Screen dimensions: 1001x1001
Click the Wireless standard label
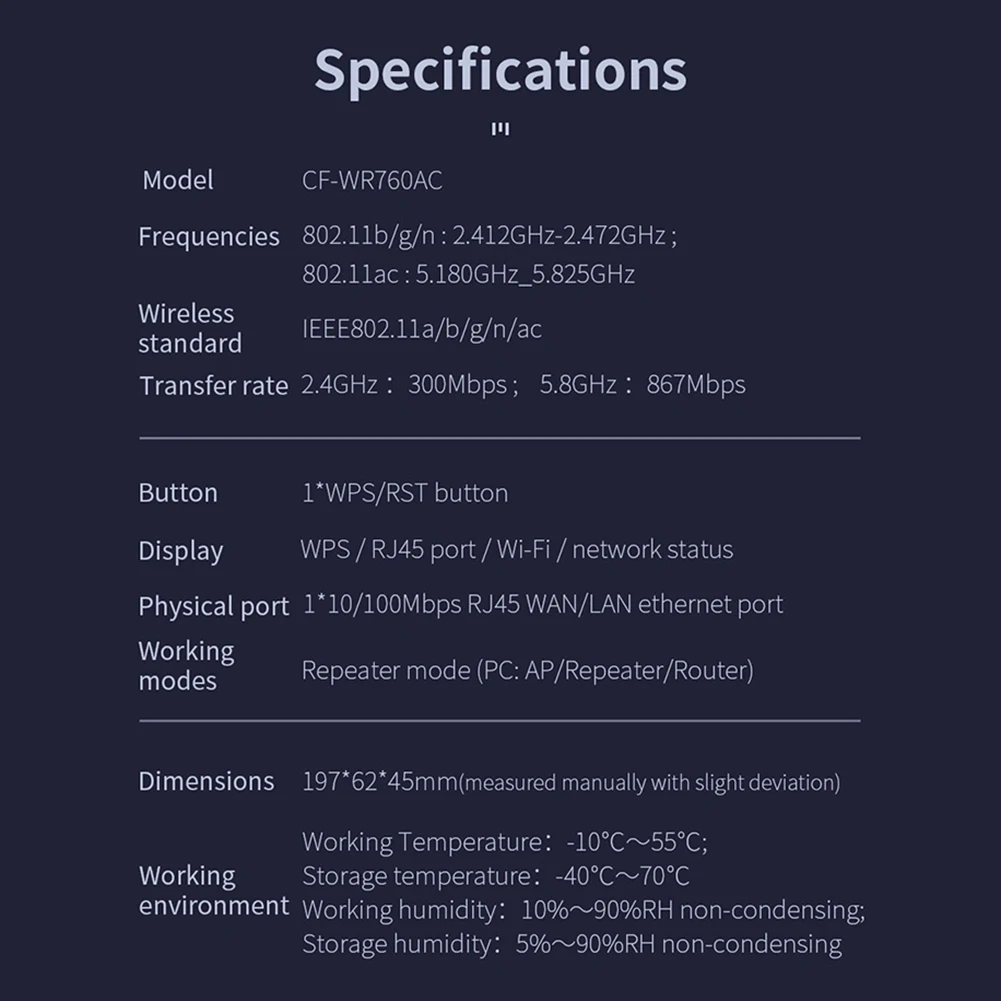pos(190,328)
